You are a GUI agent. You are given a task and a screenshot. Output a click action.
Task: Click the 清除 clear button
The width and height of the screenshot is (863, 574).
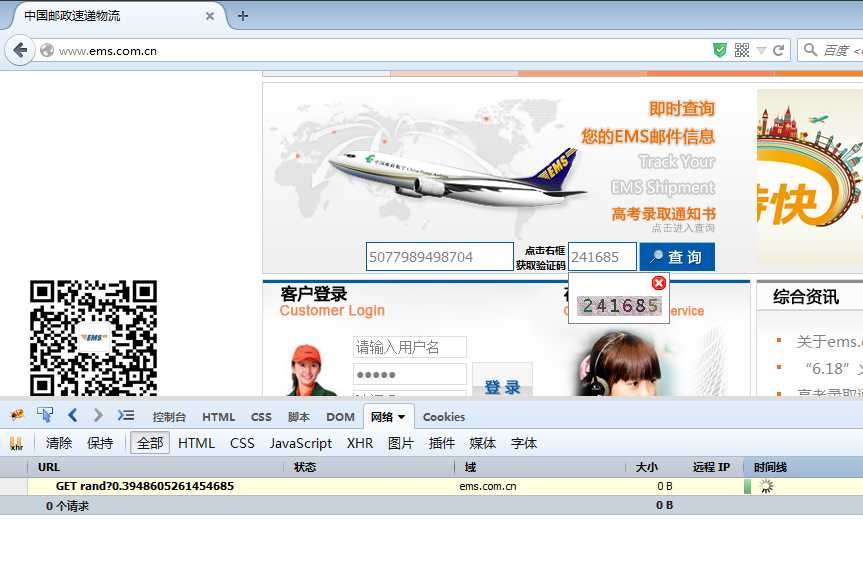[x=59, y=443]
